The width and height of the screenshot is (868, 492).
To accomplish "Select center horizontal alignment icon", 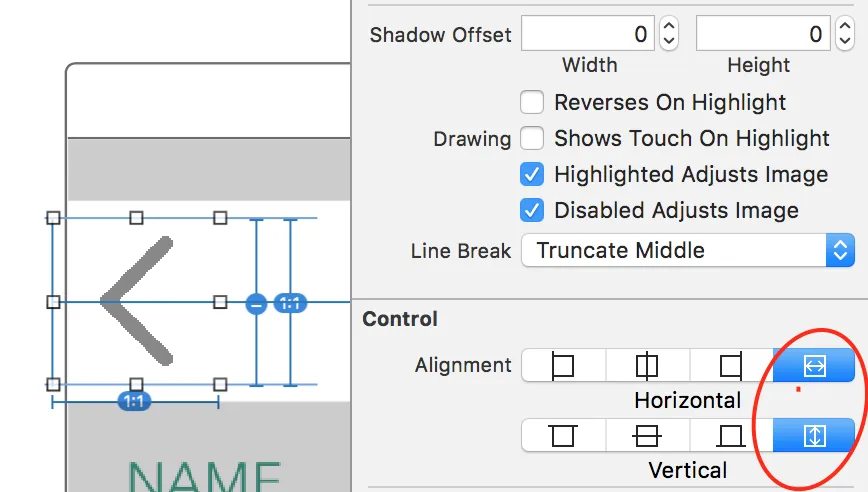I will click(647, 366).
